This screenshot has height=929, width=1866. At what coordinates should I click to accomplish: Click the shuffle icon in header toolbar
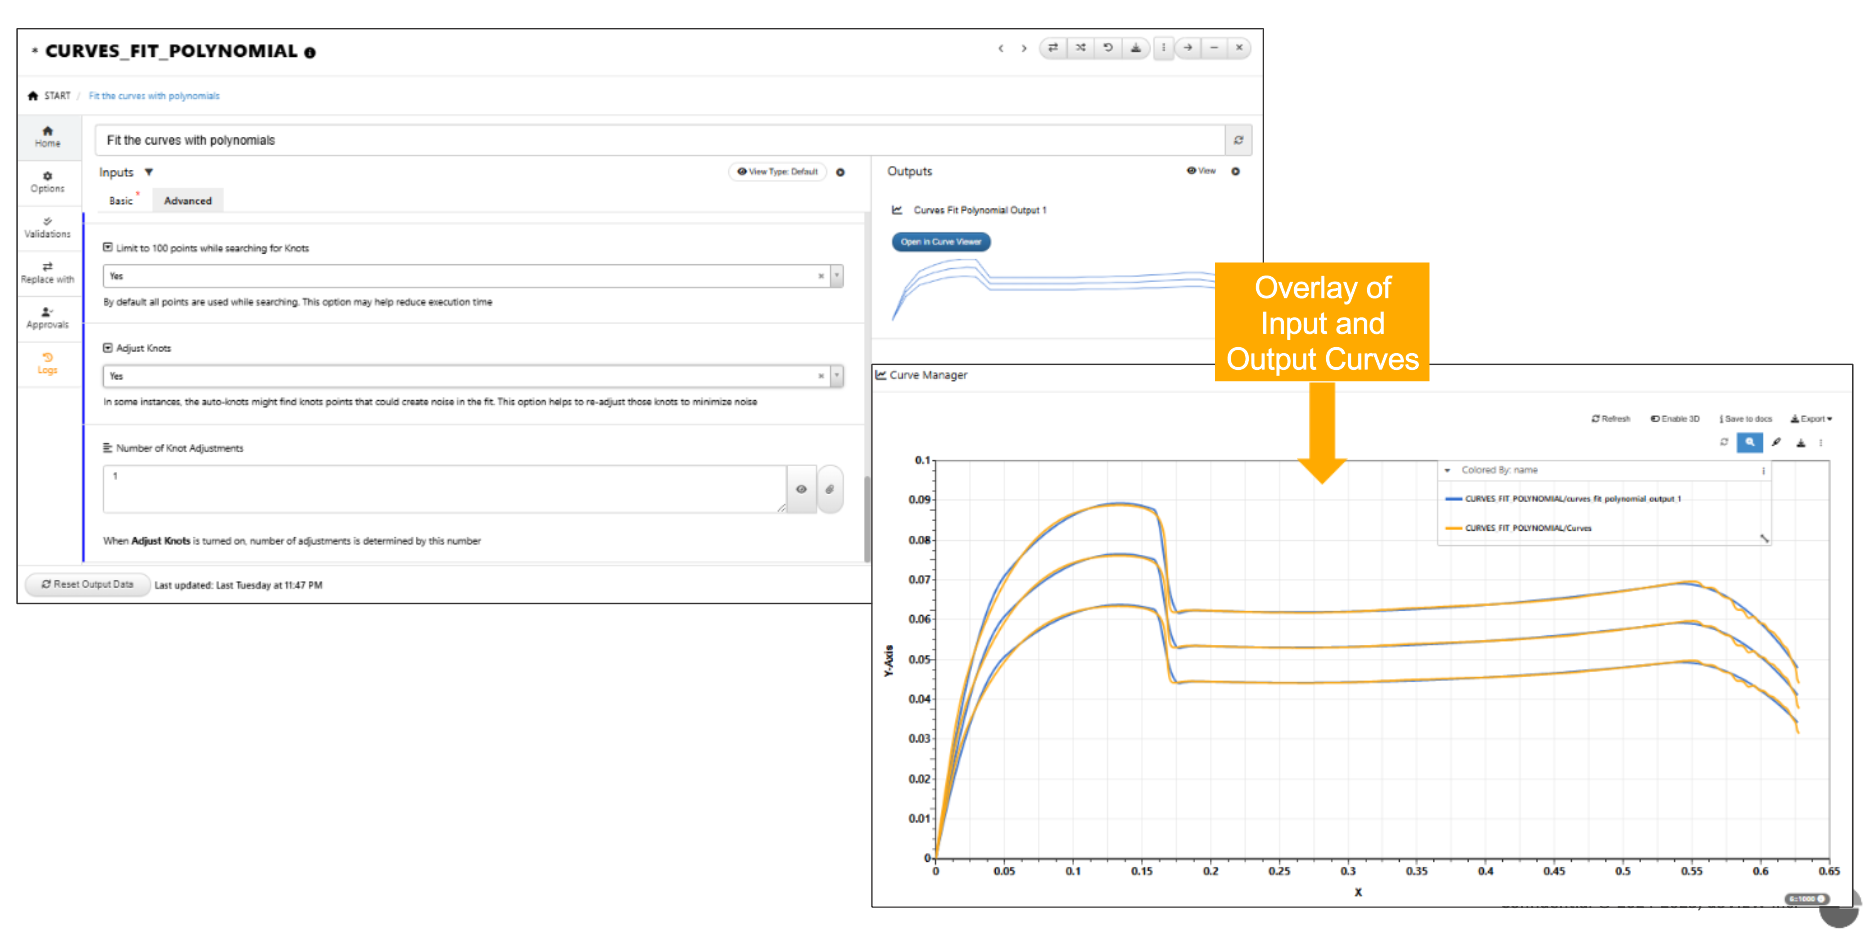[x=1080, y=47]
